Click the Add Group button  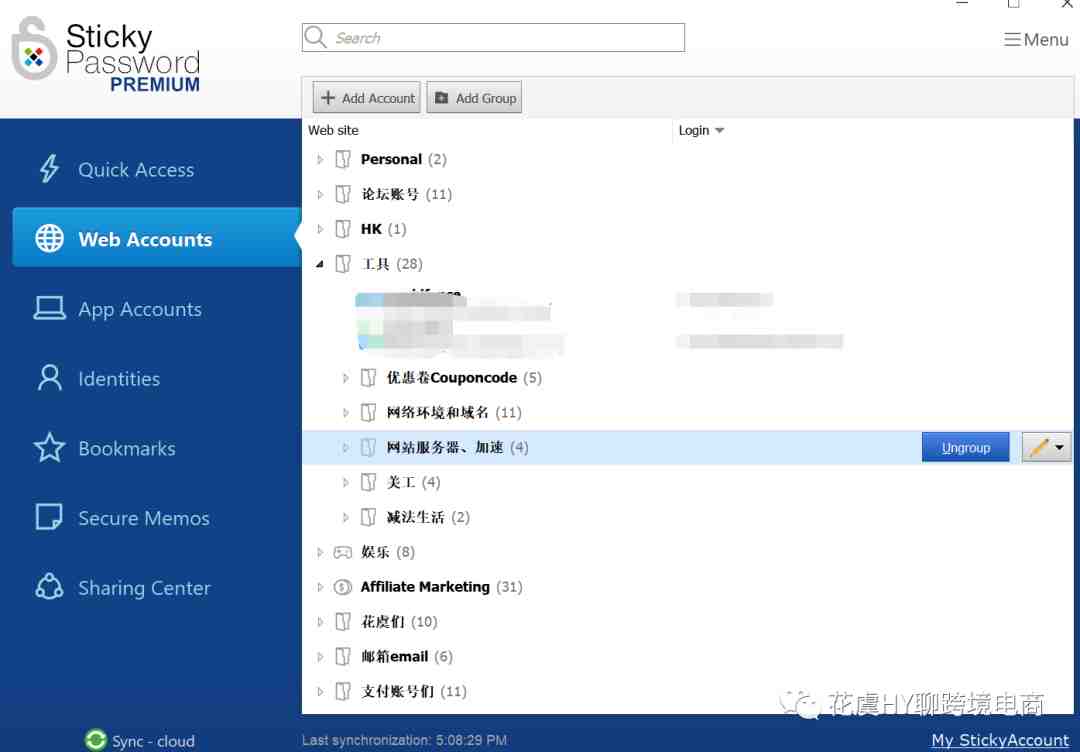pos(475,97)
